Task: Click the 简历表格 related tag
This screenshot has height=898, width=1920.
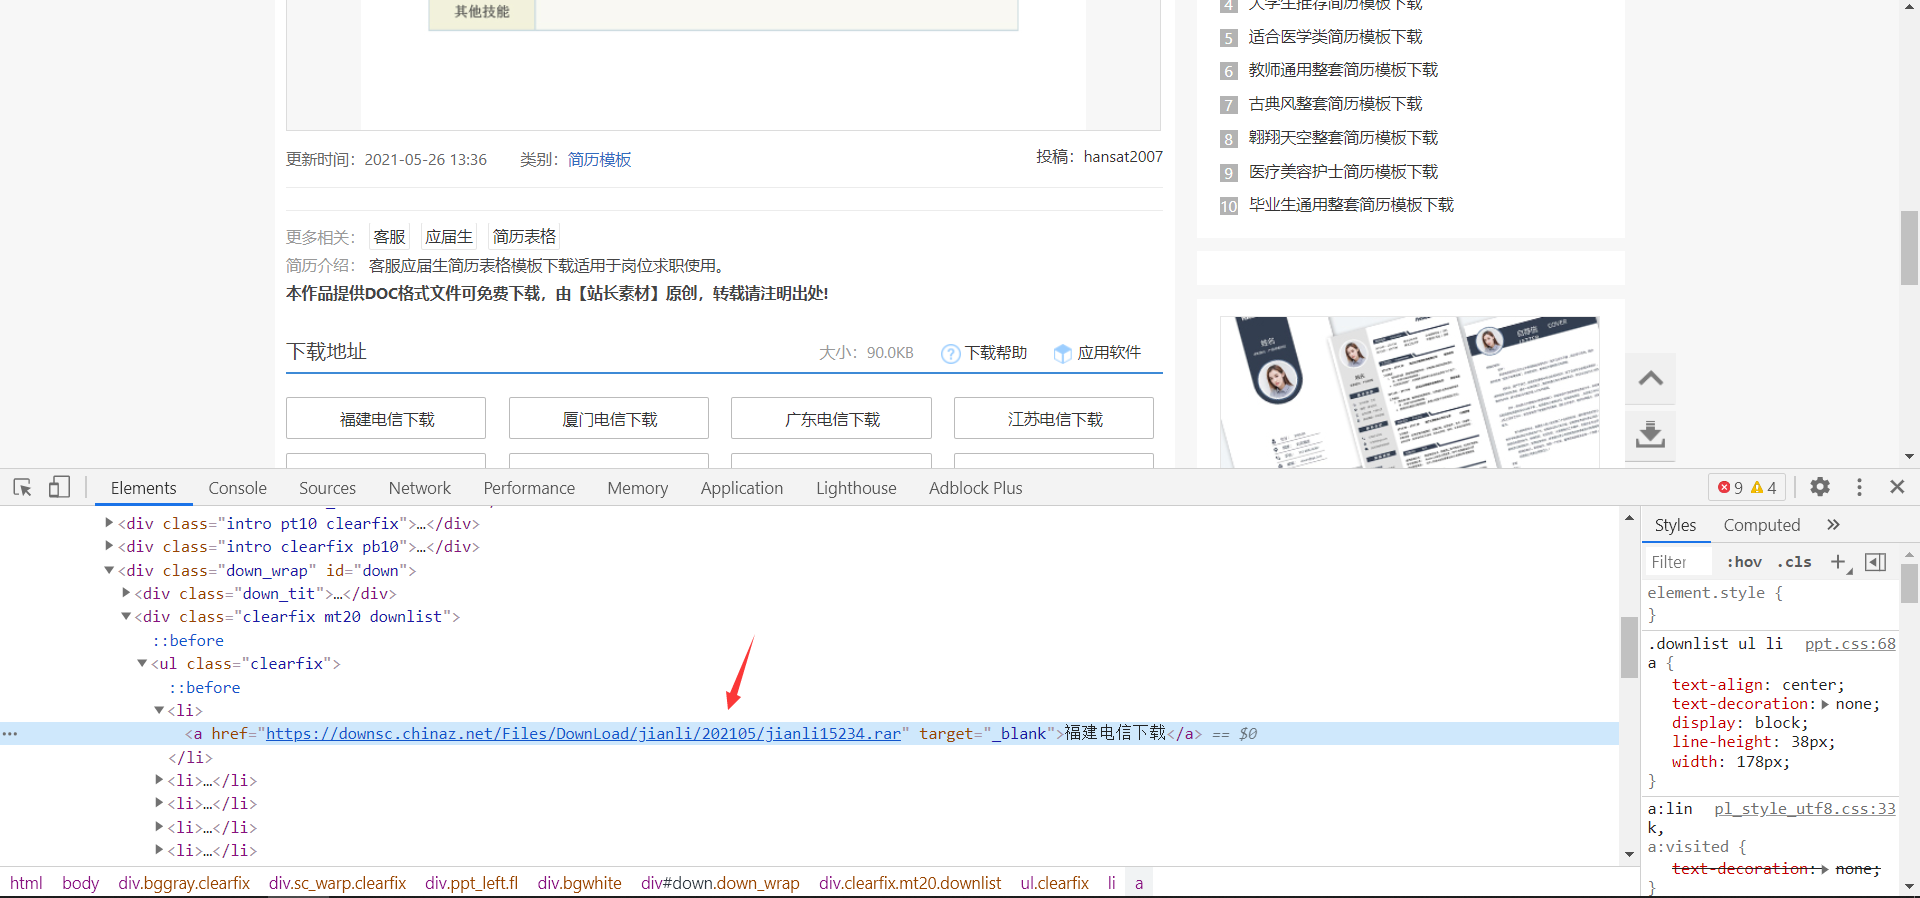Action: click(x=524, y=237)
